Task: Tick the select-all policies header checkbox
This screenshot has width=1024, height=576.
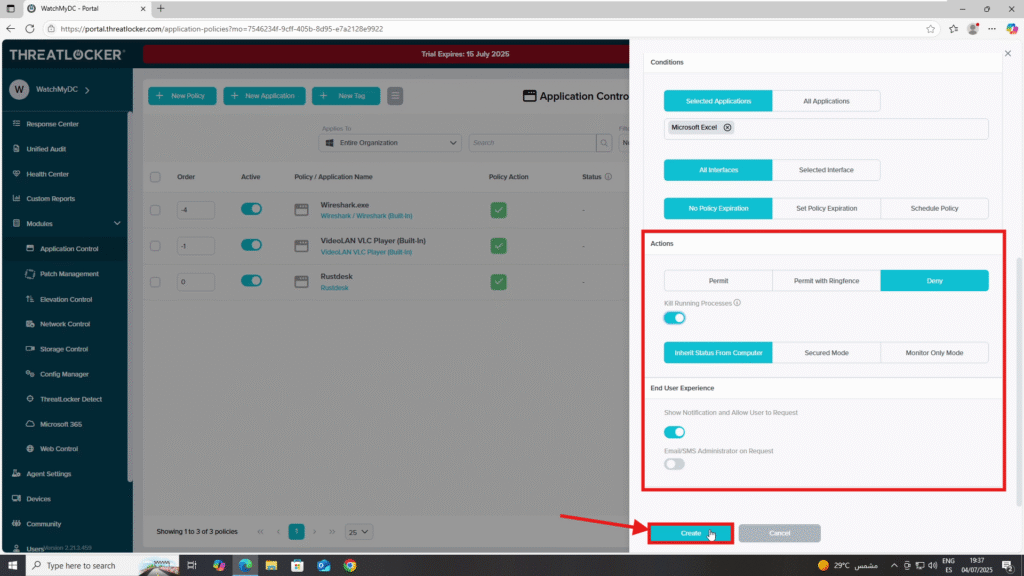Action: point(155,177)
